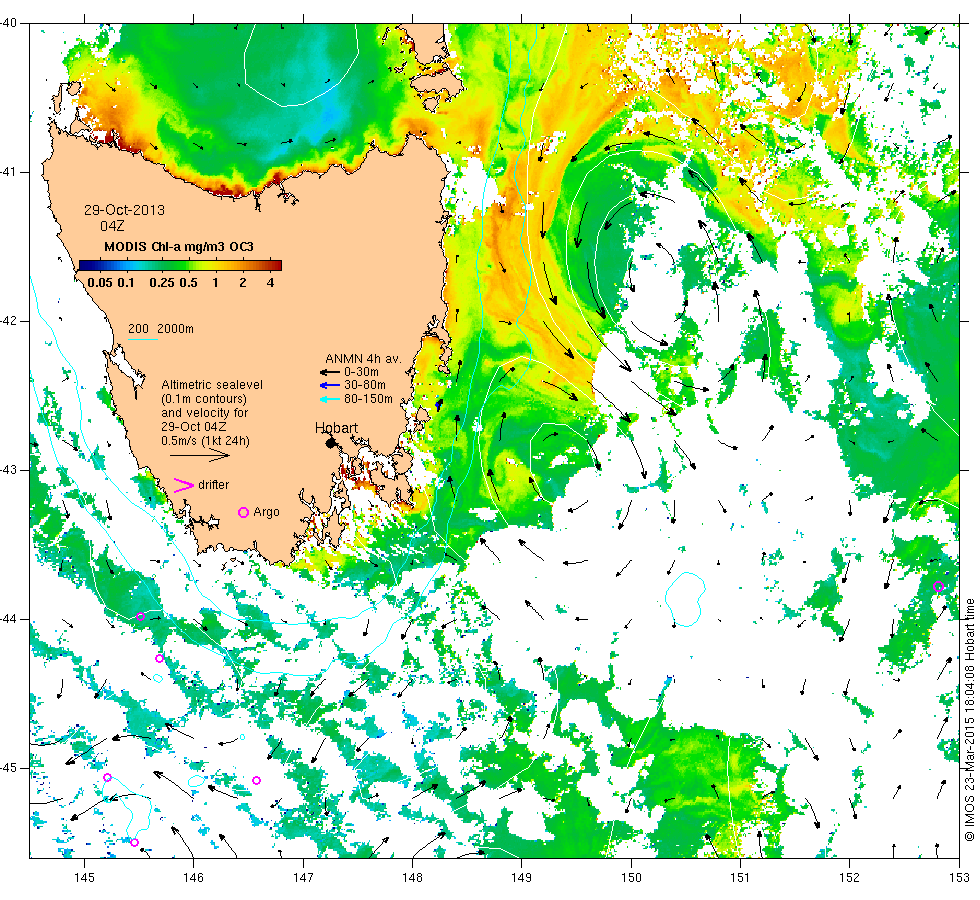Click the 'MODIS Chl-a mg/m3 OC3' title

pyautogui.click(x=179, y=247)
